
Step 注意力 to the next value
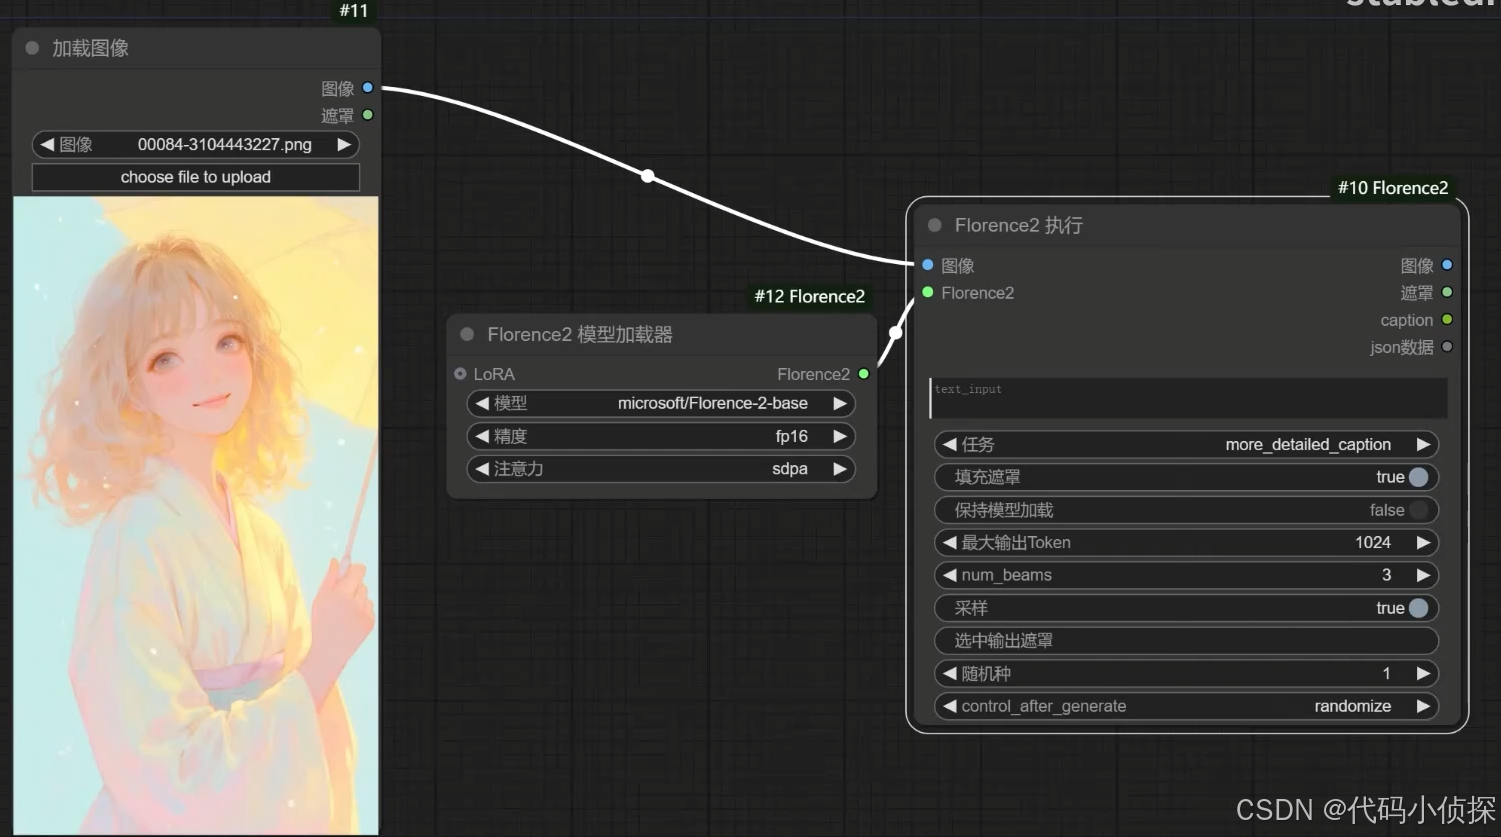tap(840, 469)
